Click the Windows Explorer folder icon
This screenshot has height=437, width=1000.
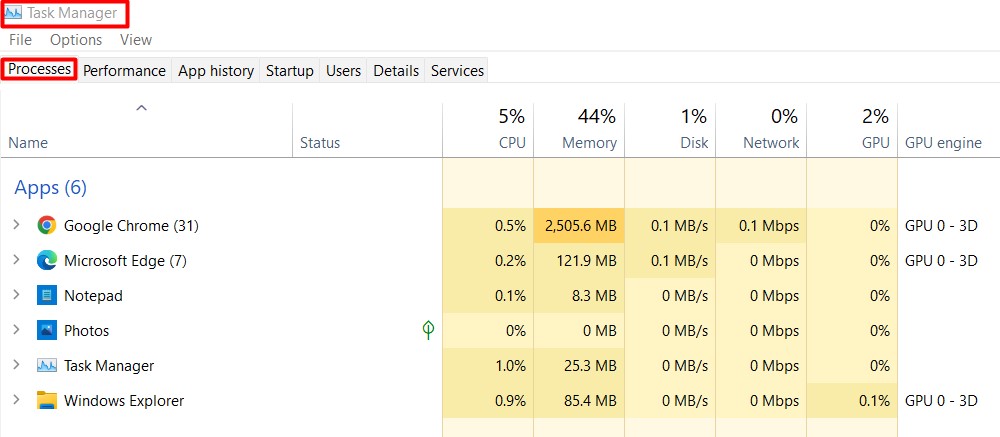pos(47,401)
